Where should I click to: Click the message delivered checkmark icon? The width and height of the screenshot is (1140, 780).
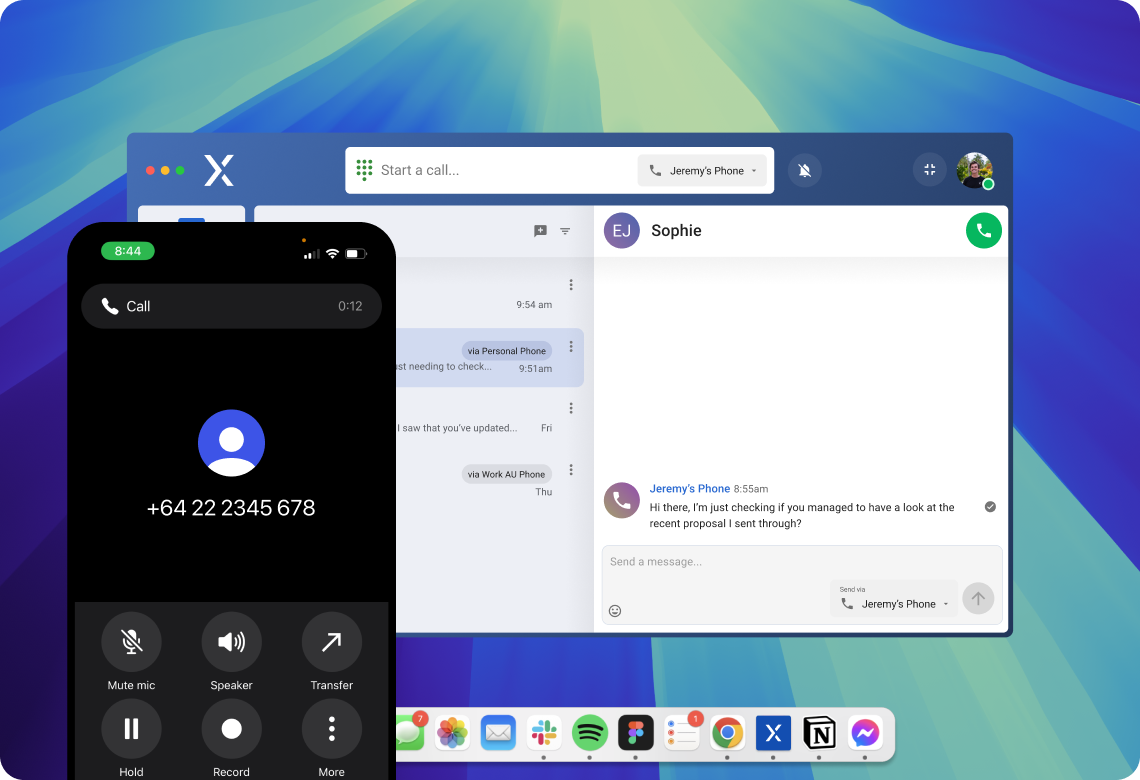point(990,507)
